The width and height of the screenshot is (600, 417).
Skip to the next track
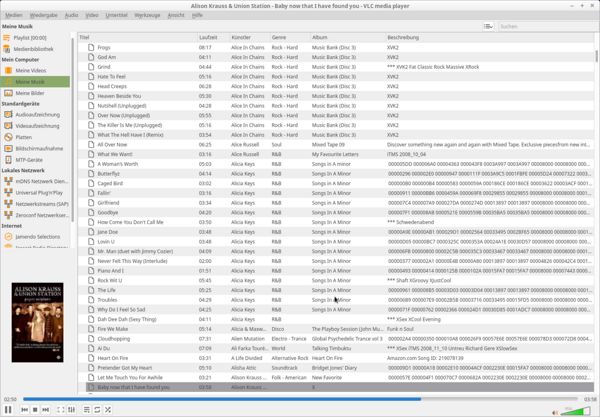46,409
